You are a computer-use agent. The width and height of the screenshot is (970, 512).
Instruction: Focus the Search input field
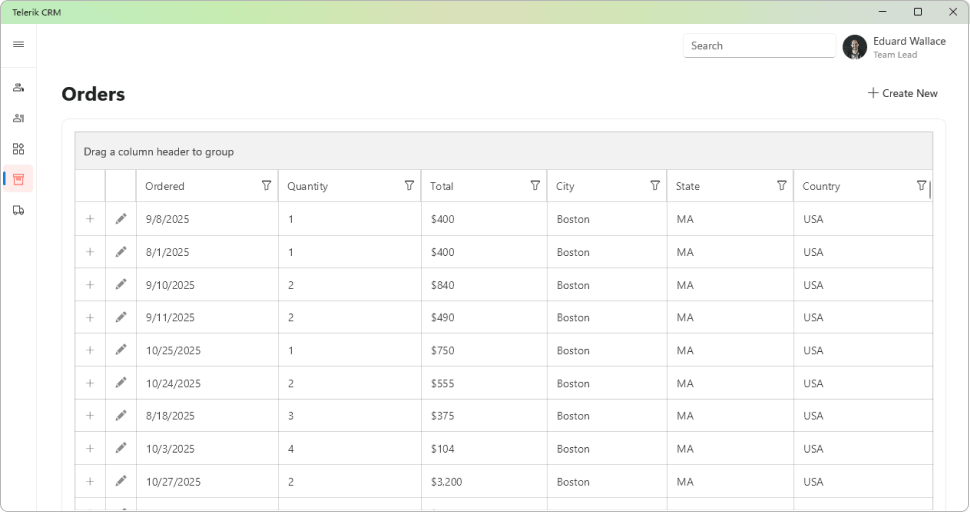759,46
